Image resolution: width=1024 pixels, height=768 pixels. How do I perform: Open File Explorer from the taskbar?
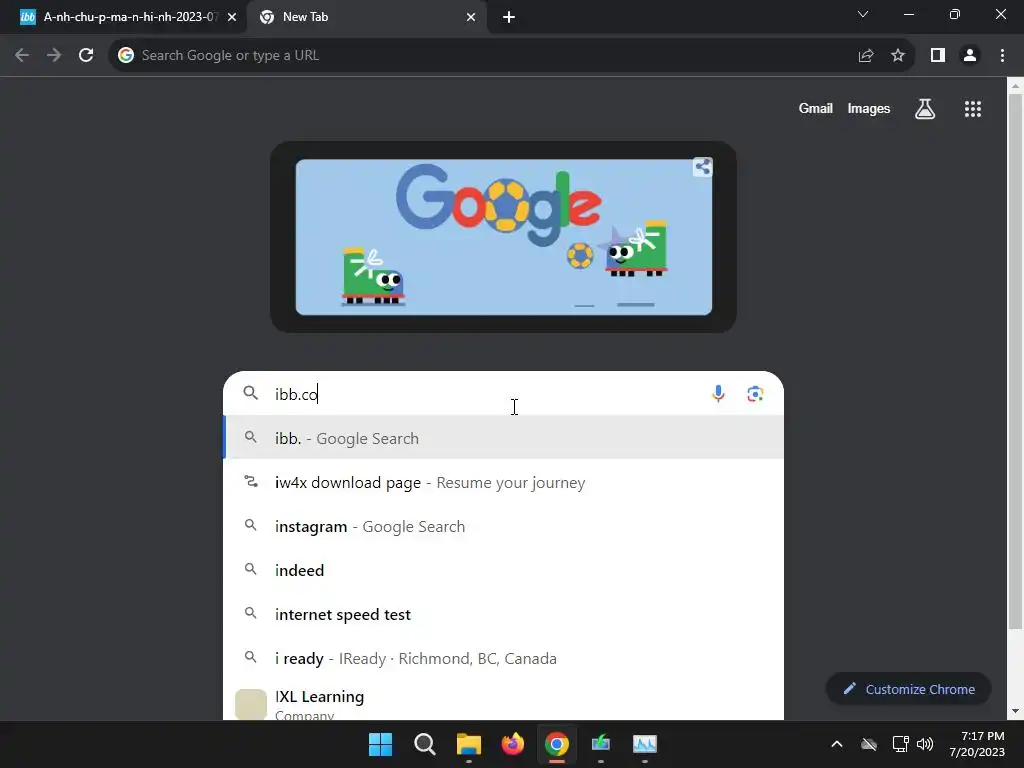tap(468, 744)
